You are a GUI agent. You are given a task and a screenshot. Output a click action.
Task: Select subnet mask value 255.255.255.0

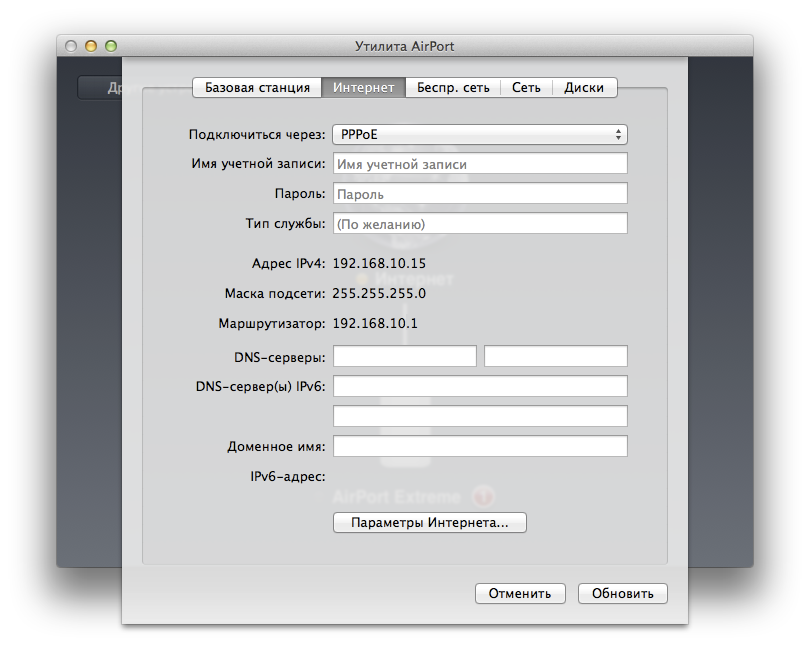point(379,293)
